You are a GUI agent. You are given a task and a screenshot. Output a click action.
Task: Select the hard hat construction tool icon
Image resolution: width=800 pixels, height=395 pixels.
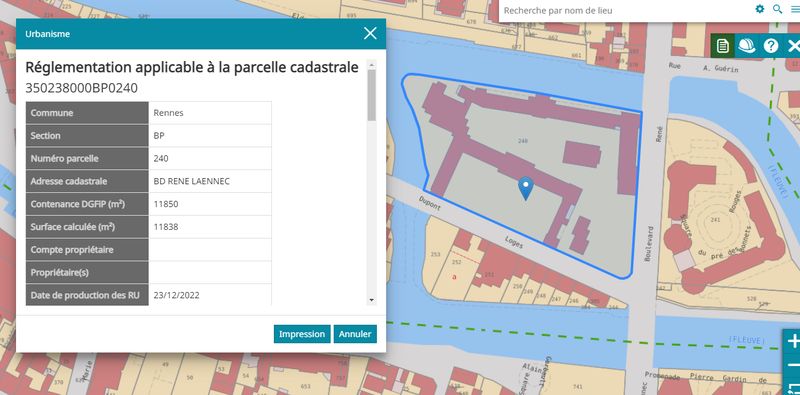[x=746, y=46]
